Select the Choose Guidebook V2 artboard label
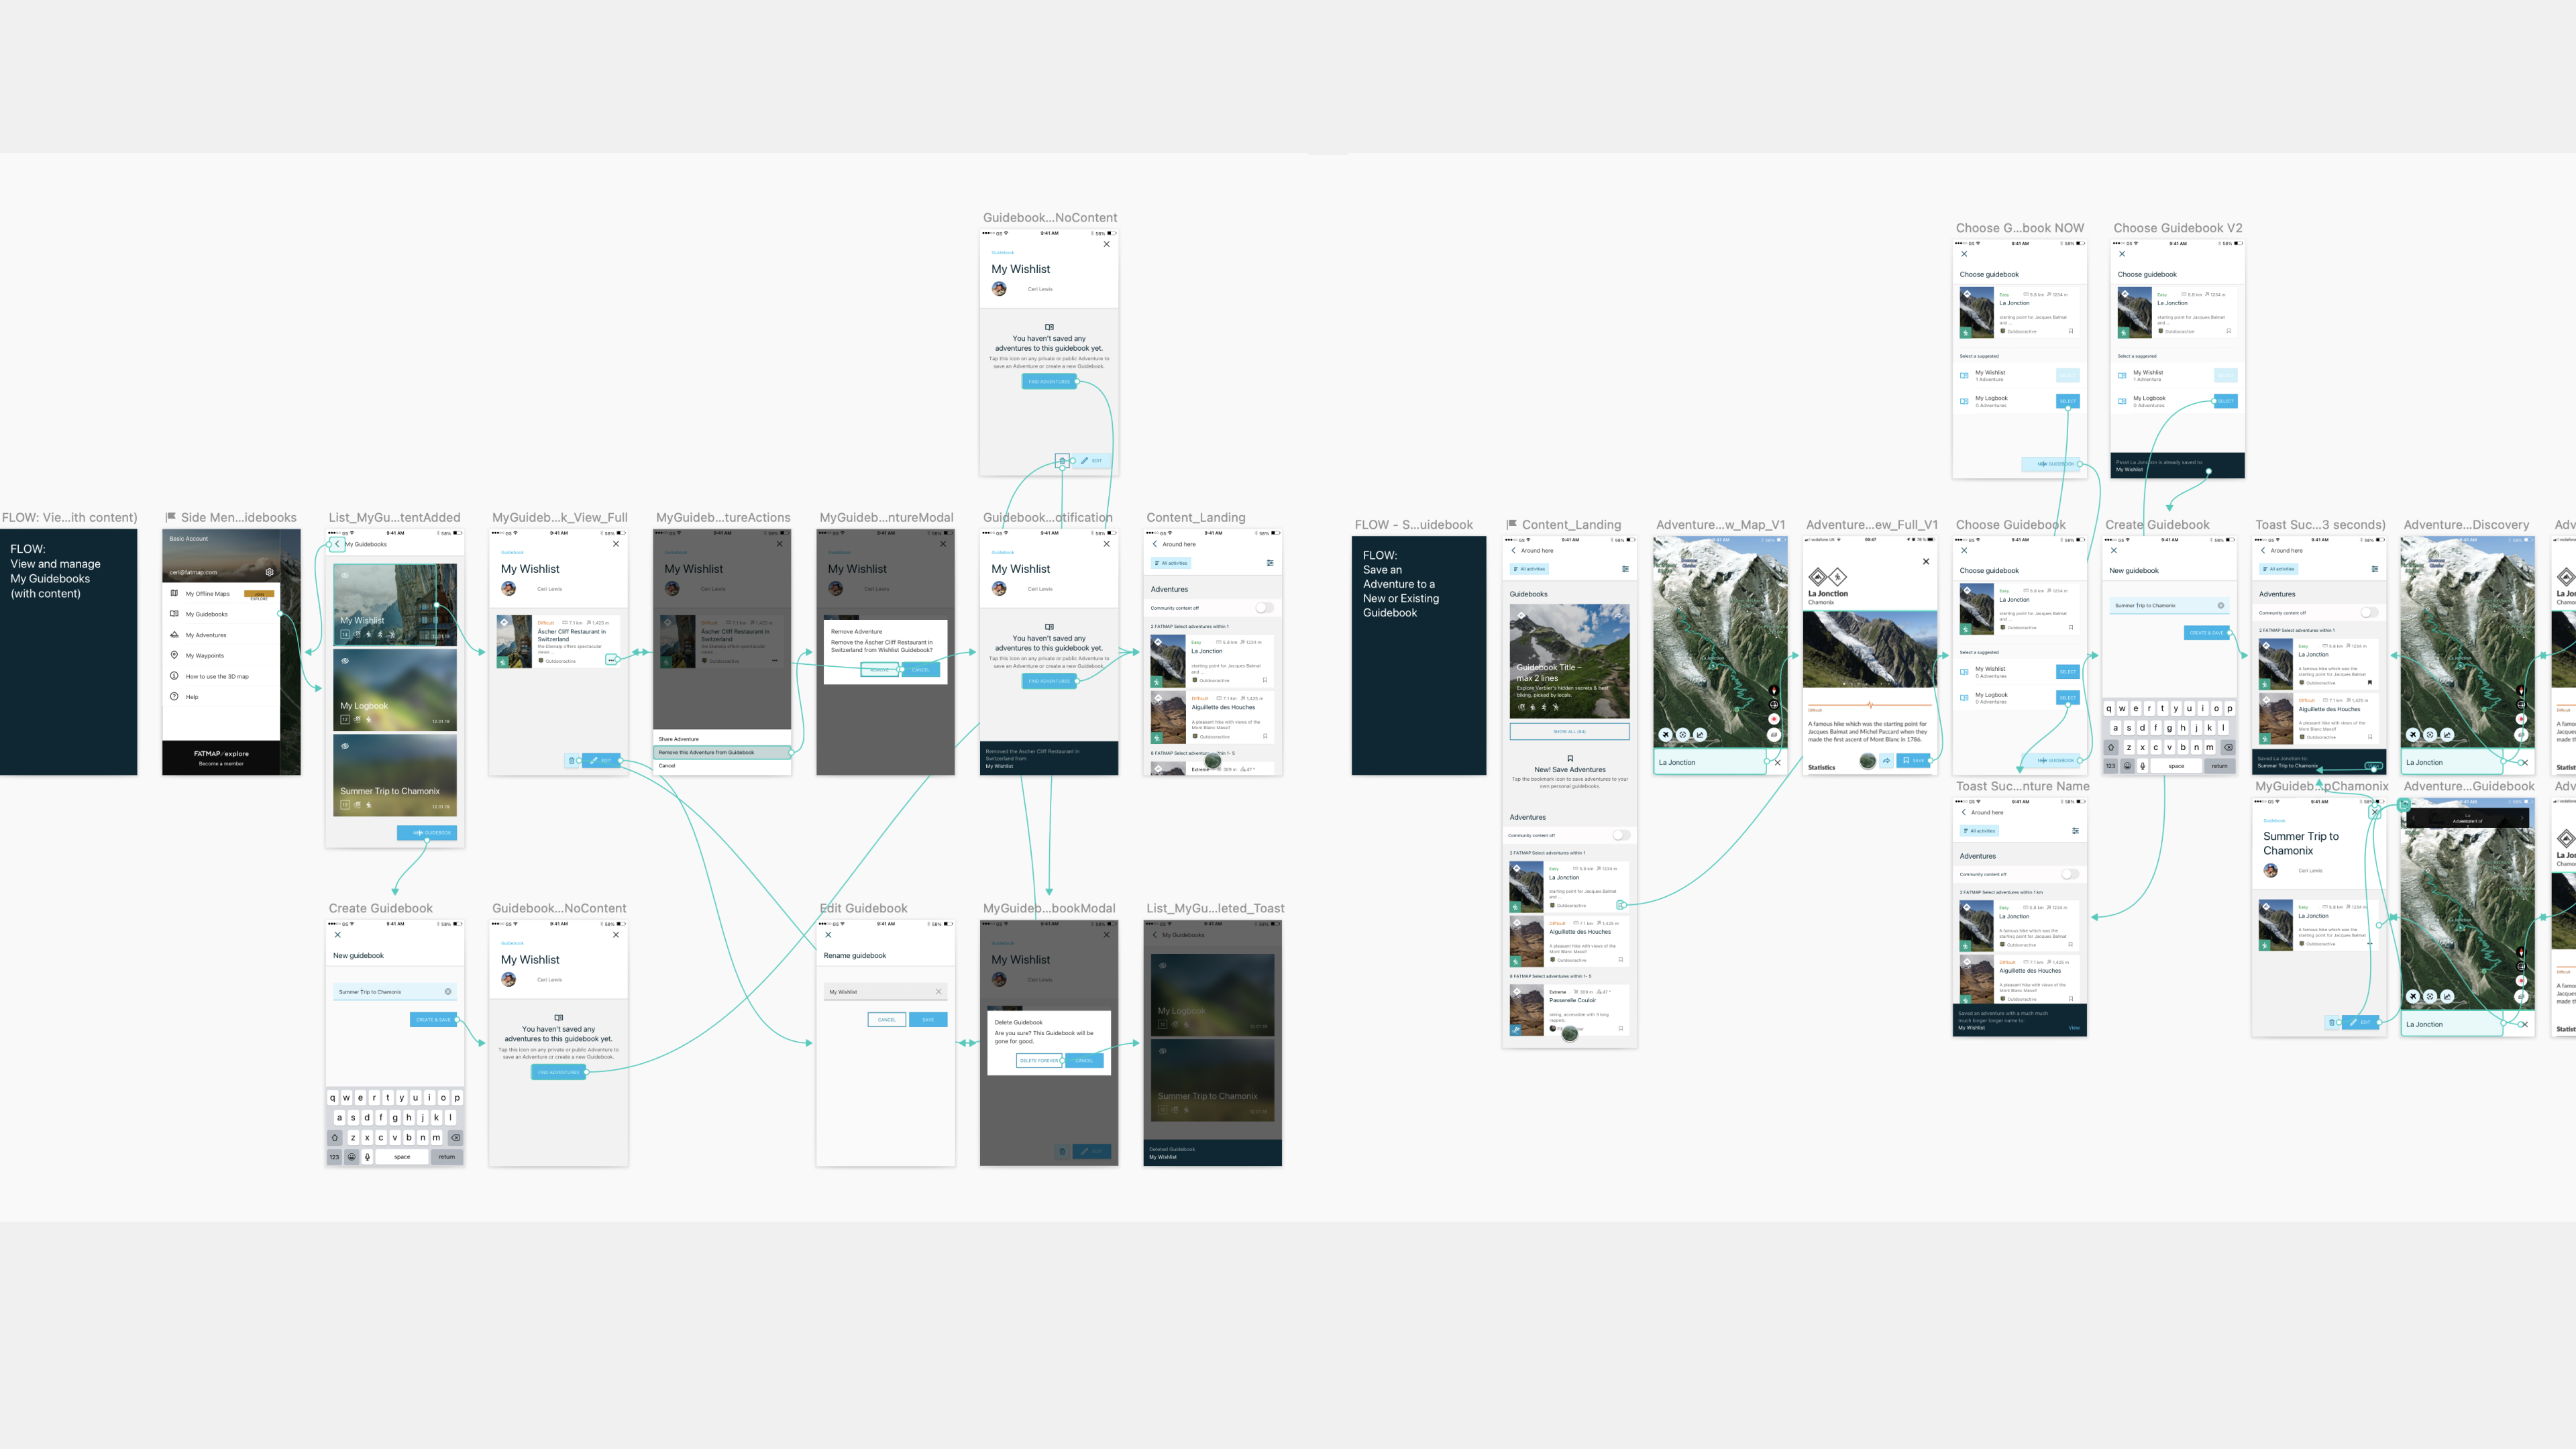Image resolution: width=2576 pixels, height=1449 pixels. (2178, 228)
